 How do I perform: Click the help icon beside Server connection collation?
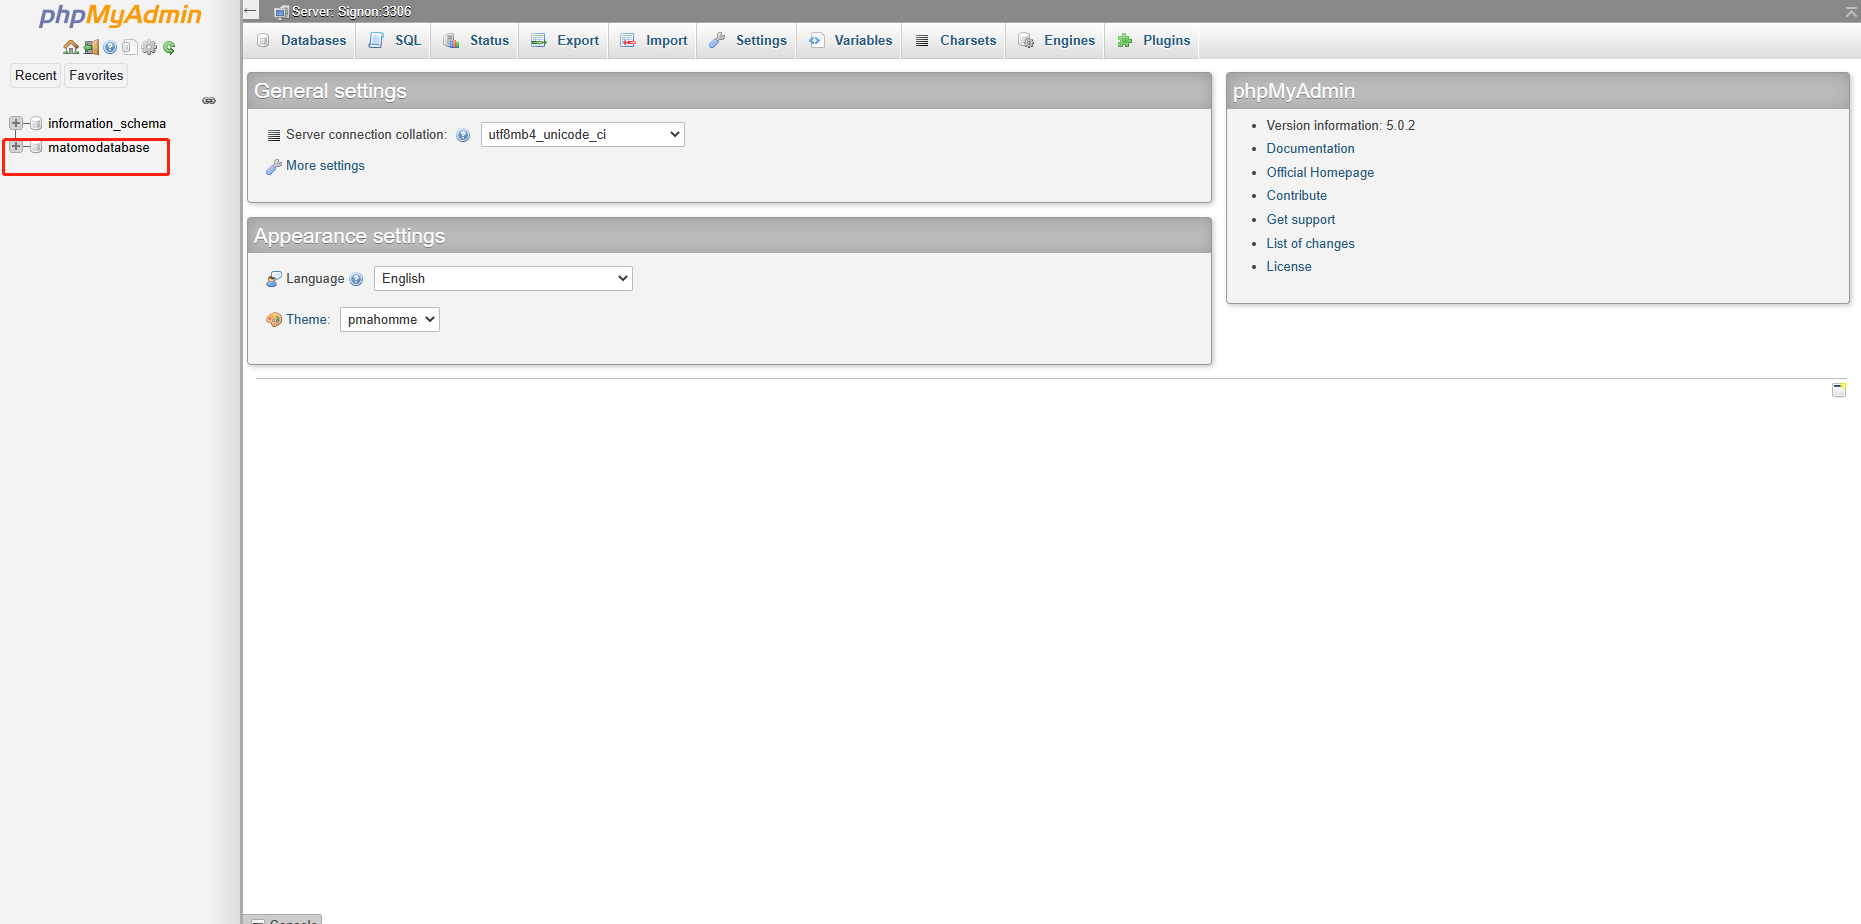pyautogui.click(x=463, y=135)
